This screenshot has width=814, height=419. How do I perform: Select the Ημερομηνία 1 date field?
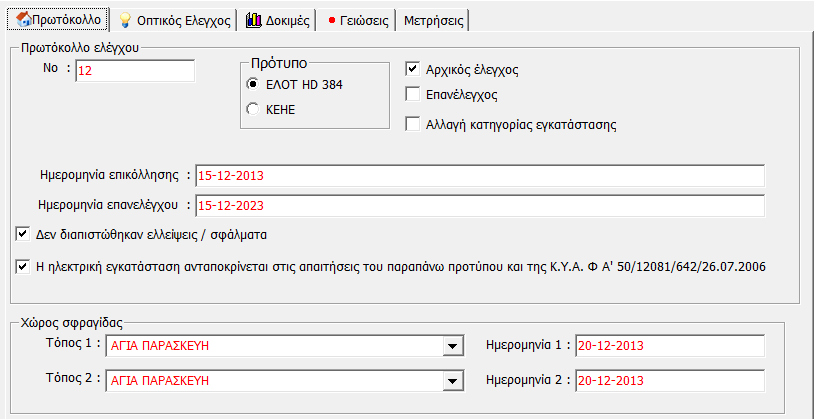point(669,346)
